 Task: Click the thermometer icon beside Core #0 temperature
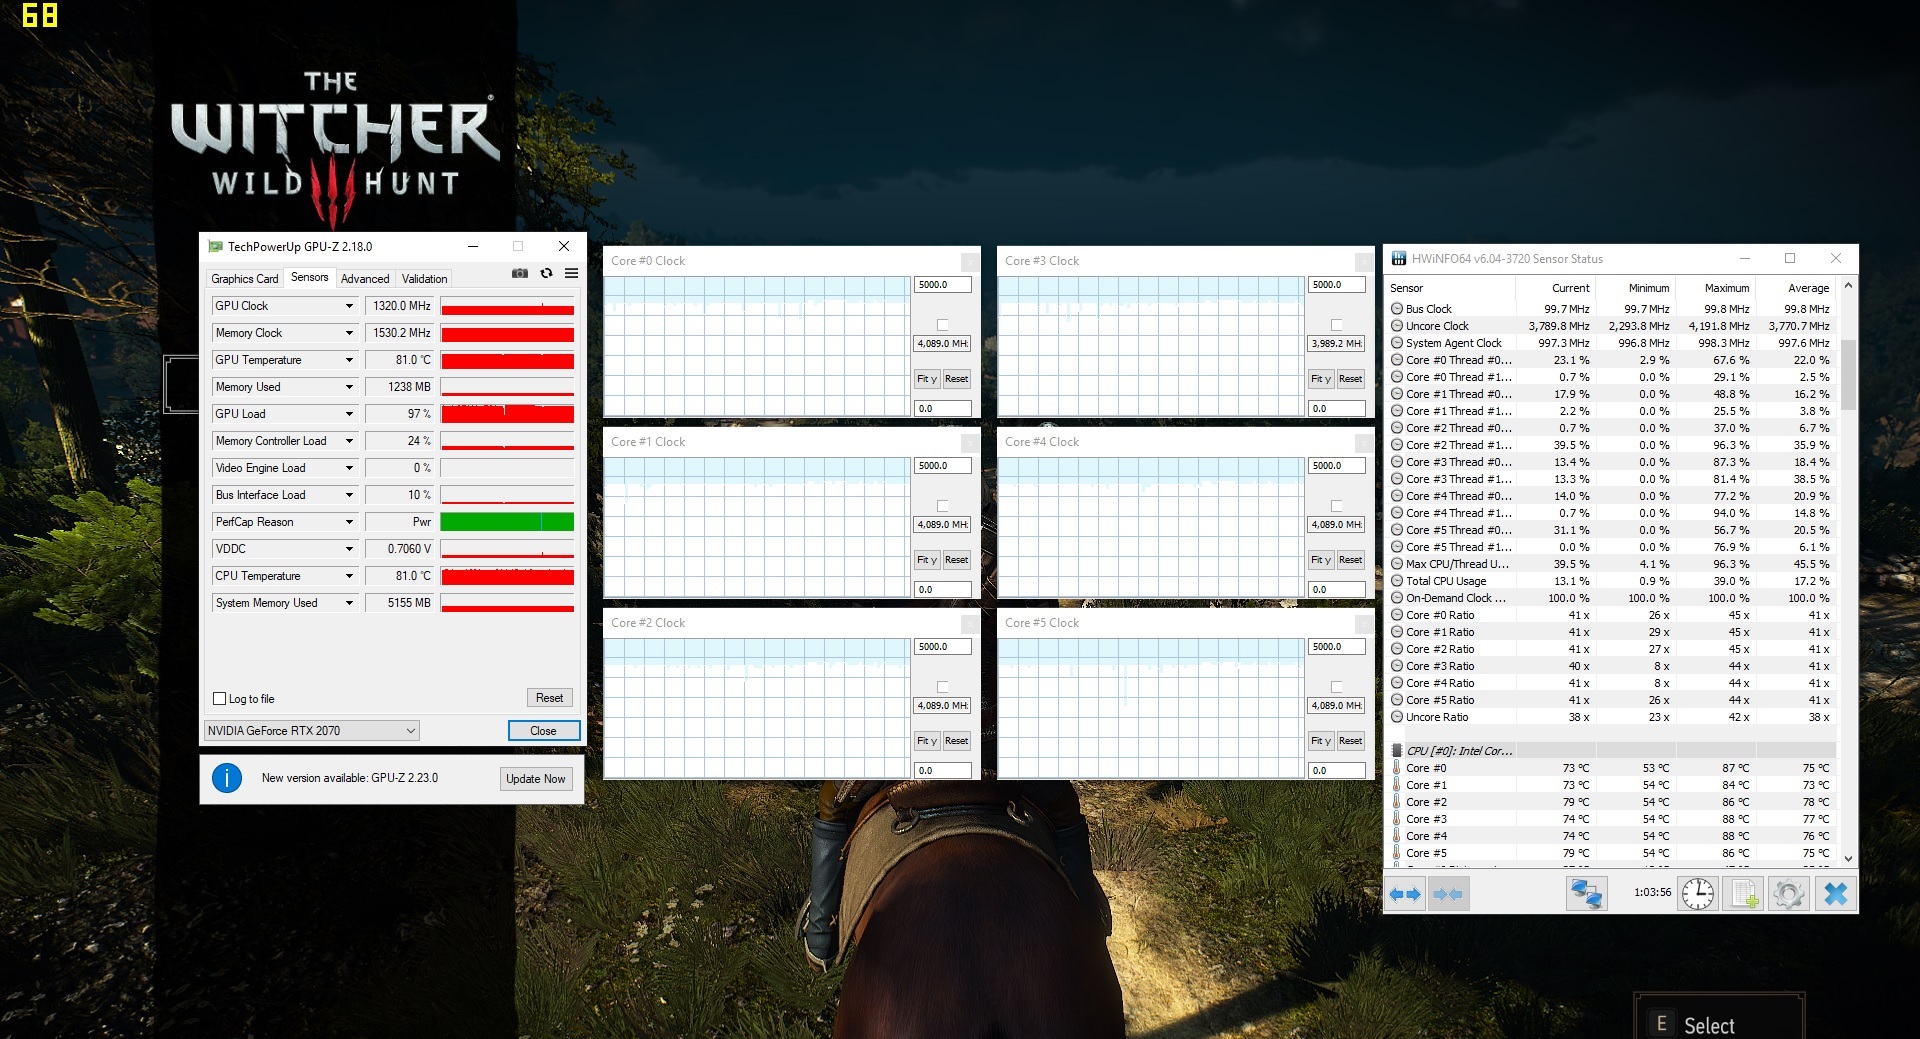pos(1397,768)
